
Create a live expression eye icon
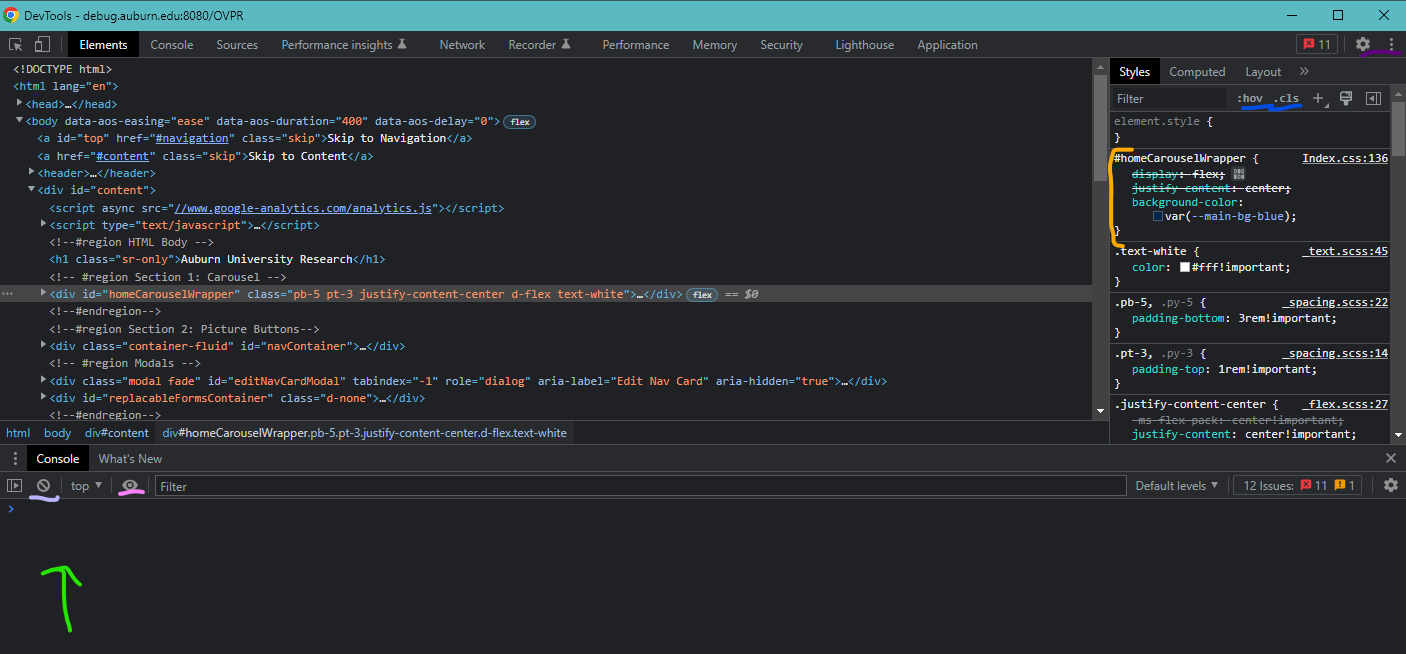[129, 485]
